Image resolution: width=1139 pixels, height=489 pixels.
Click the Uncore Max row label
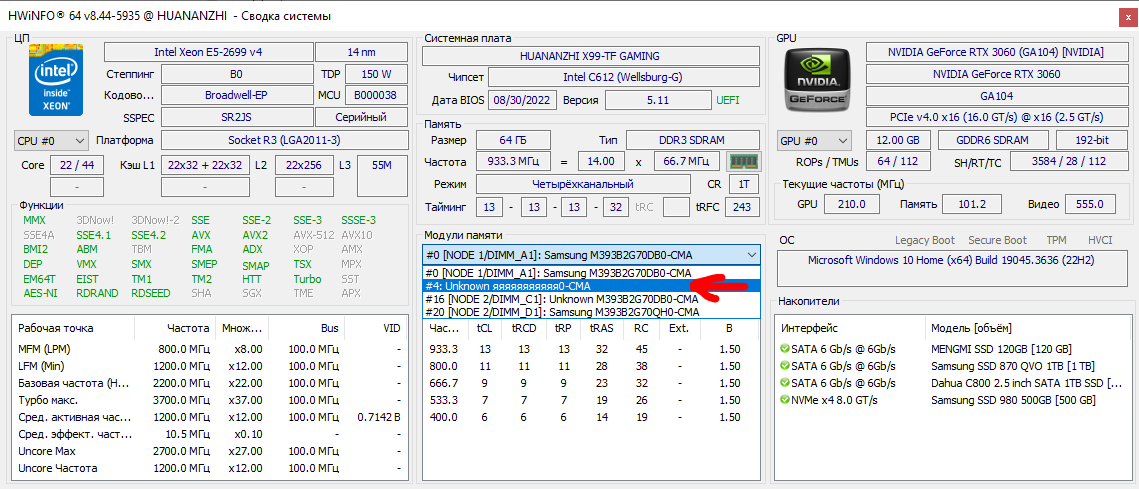[46, 451]
